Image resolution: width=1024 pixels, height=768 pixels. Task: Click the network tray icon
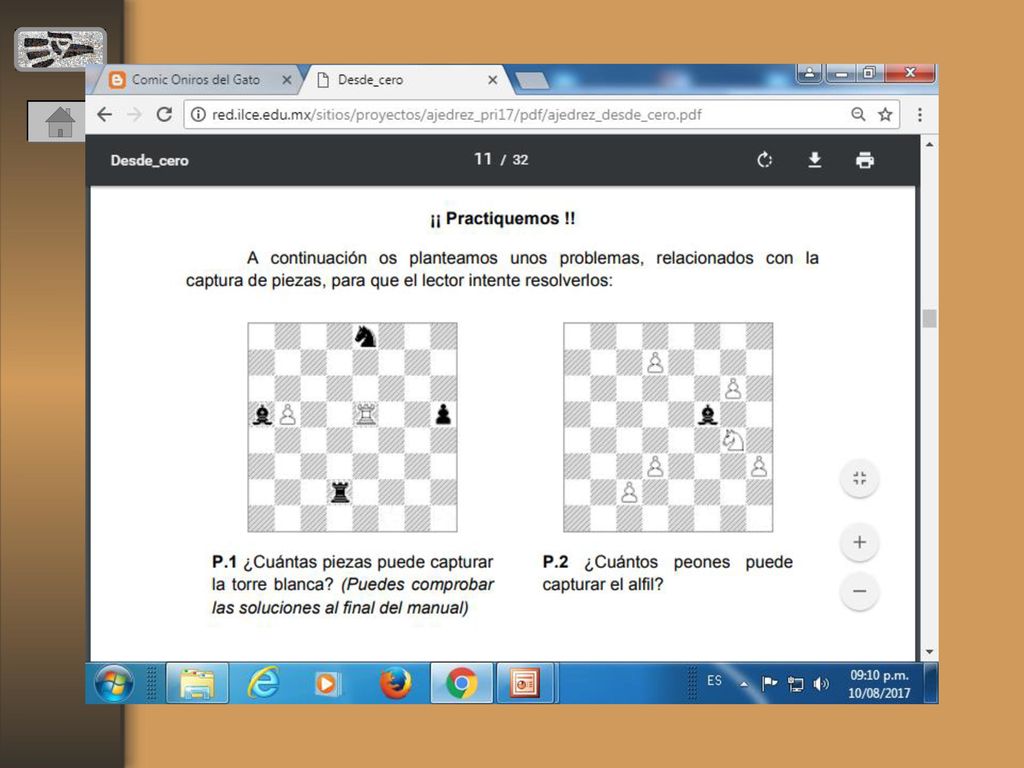(x=795, y=684)
